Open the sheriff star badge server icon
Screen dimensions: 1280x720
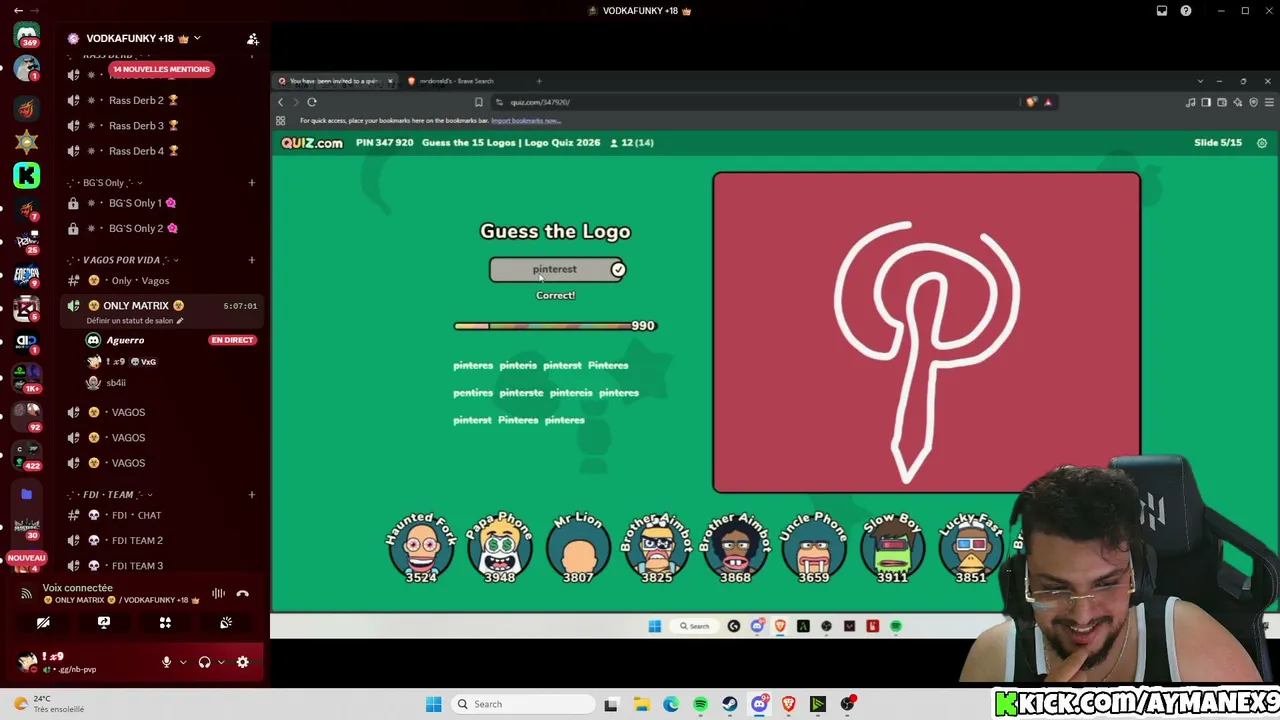pyautogui.click(x=27, y=141)
